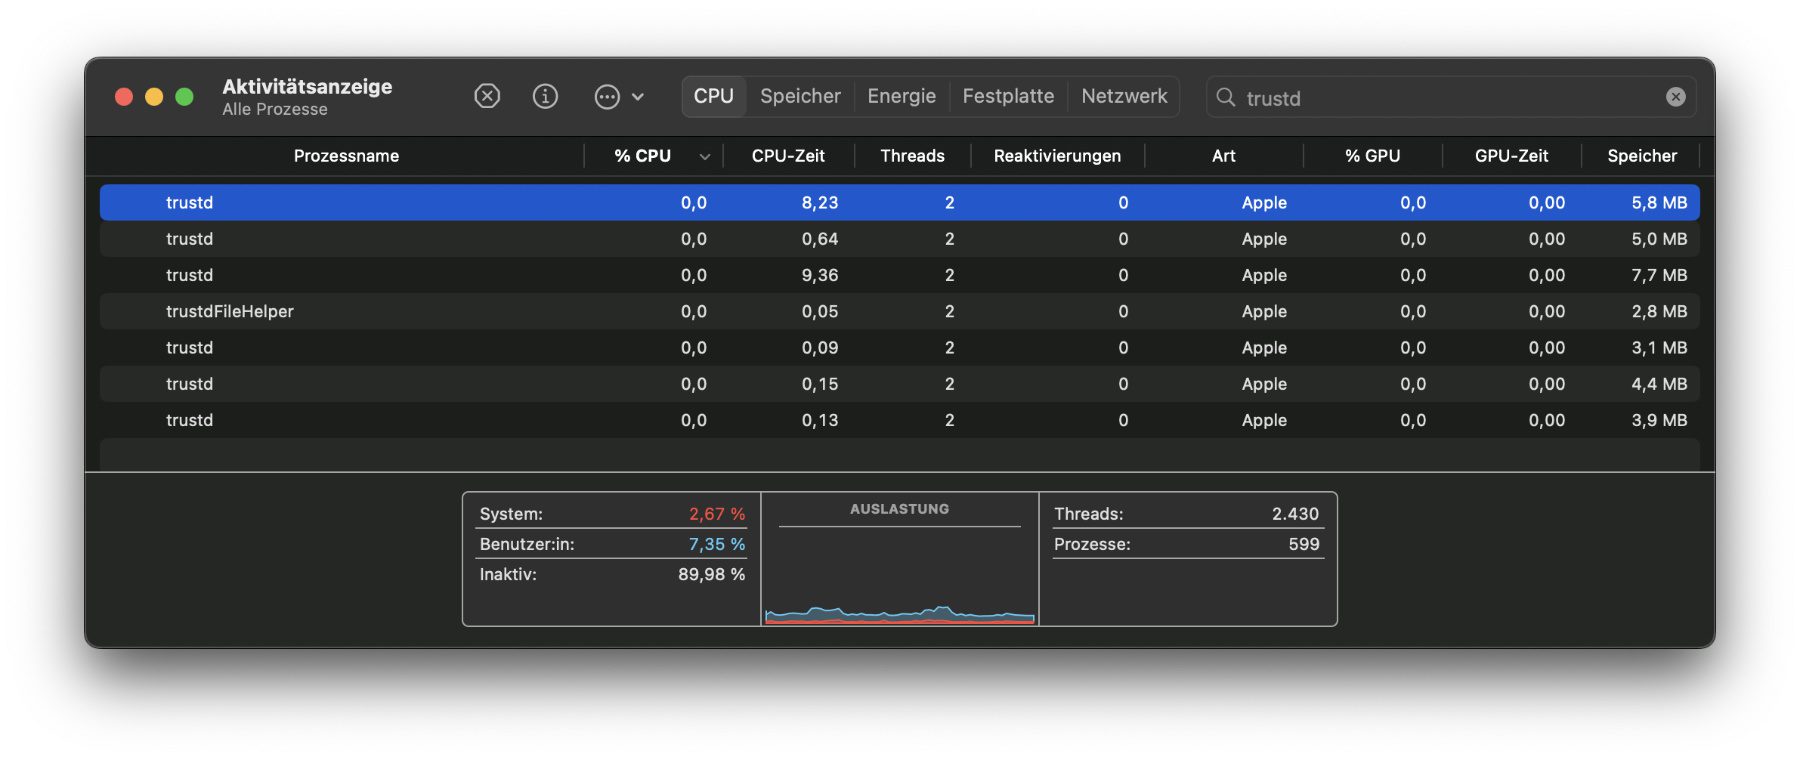Click the magnifying glass search icon

[1225, 97]
